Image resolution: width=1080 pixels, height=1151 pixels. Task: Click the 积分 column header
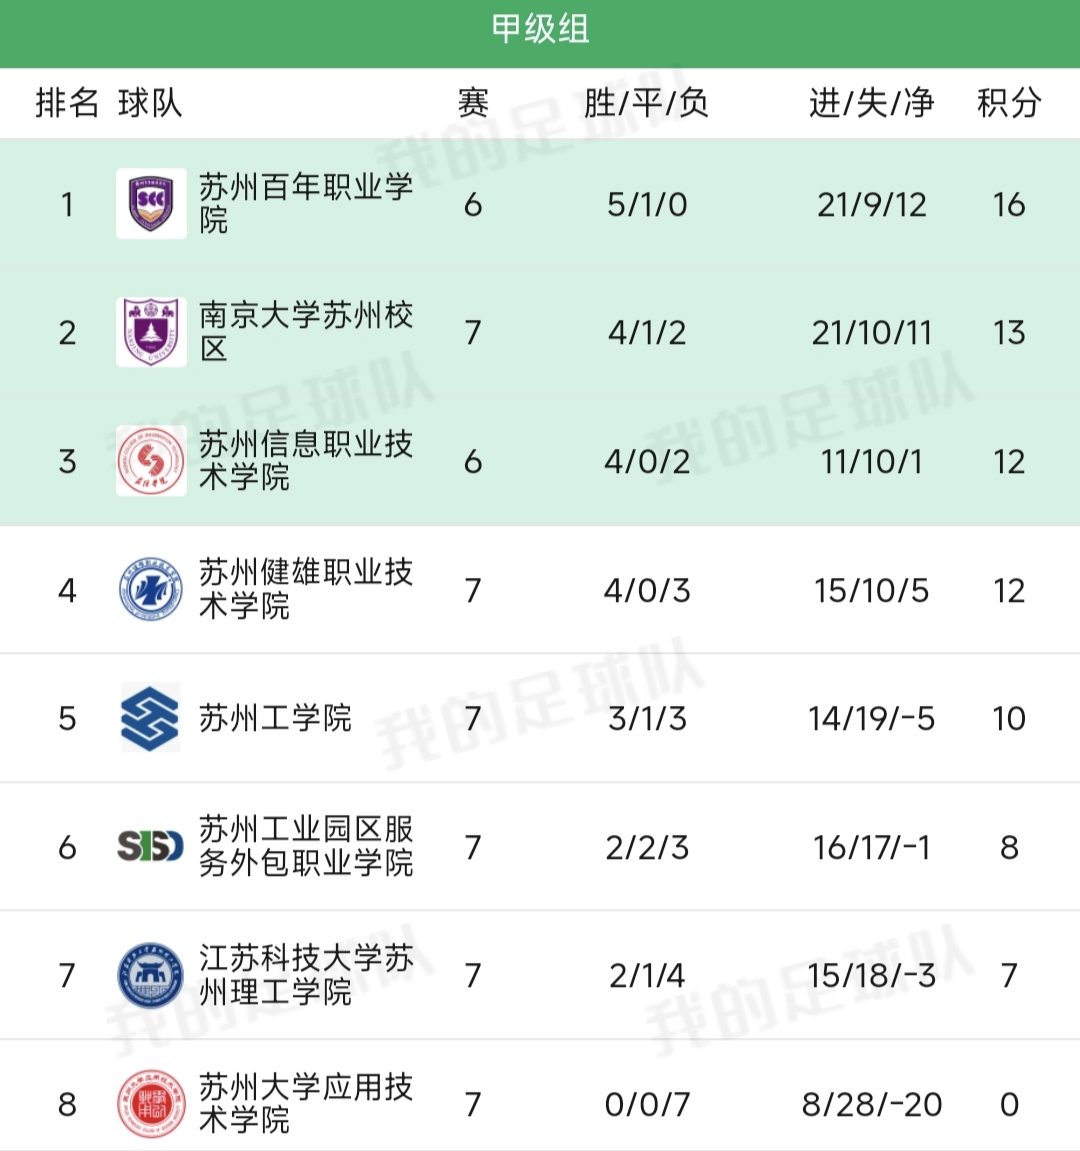1008,103
